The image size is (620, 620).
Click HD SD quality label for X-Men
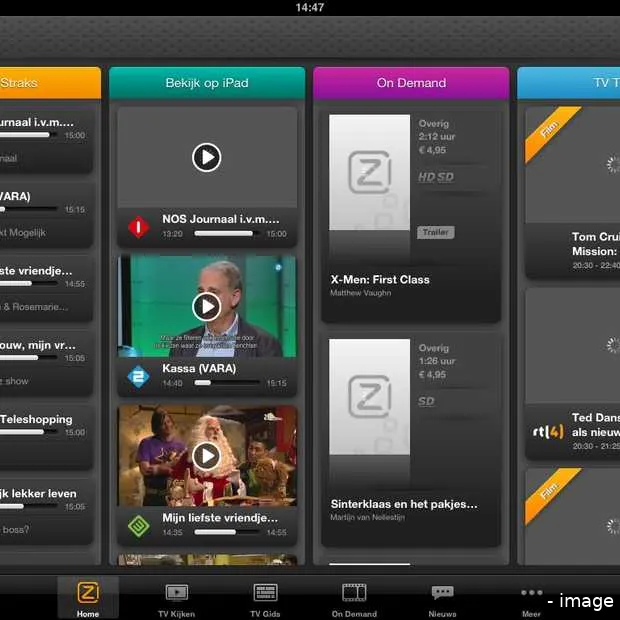pos(436,177)
